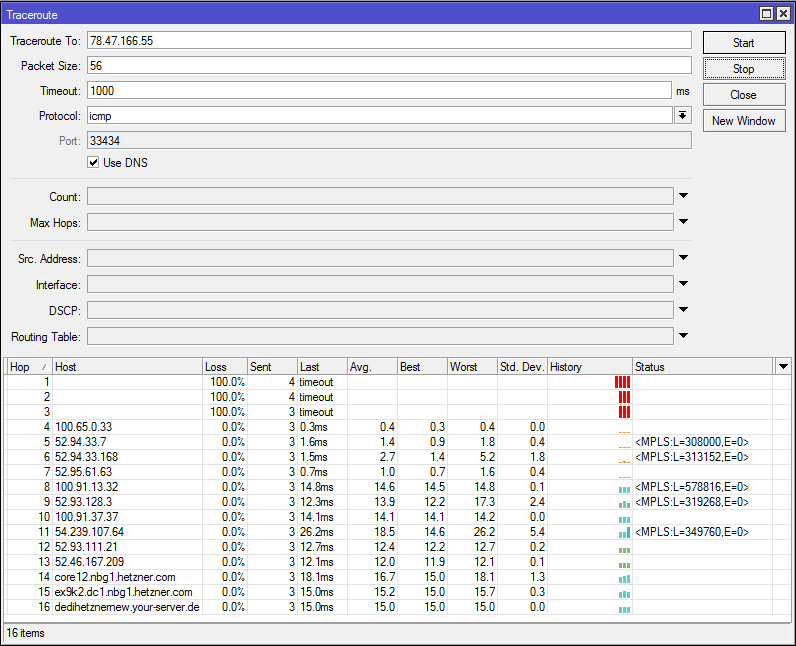Sort by the Status column header
796x646 pixels.
point(703,366)
